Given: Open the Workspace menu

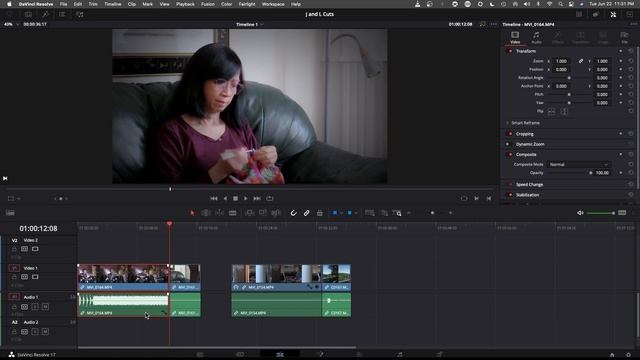Looking at the screenshot, I should point(273,4).
